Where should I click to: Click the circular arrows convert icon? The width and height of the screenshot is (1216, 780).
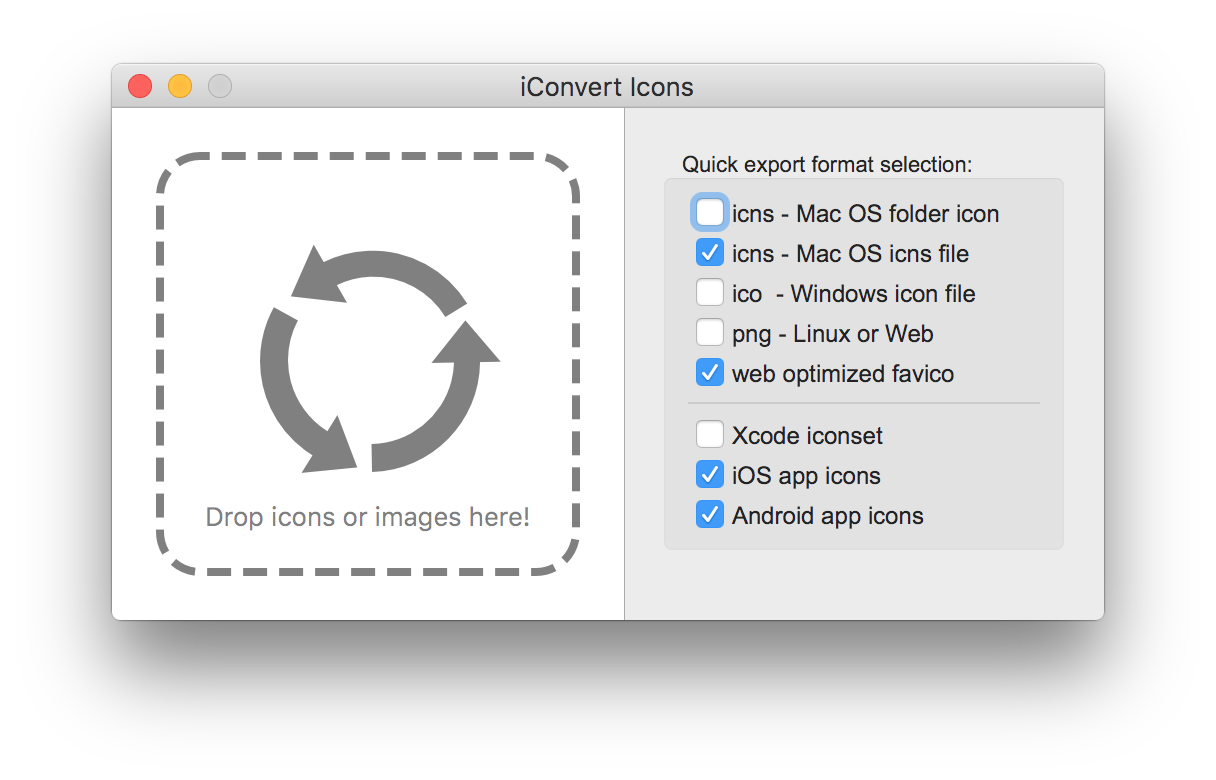(x=379, y=359)
